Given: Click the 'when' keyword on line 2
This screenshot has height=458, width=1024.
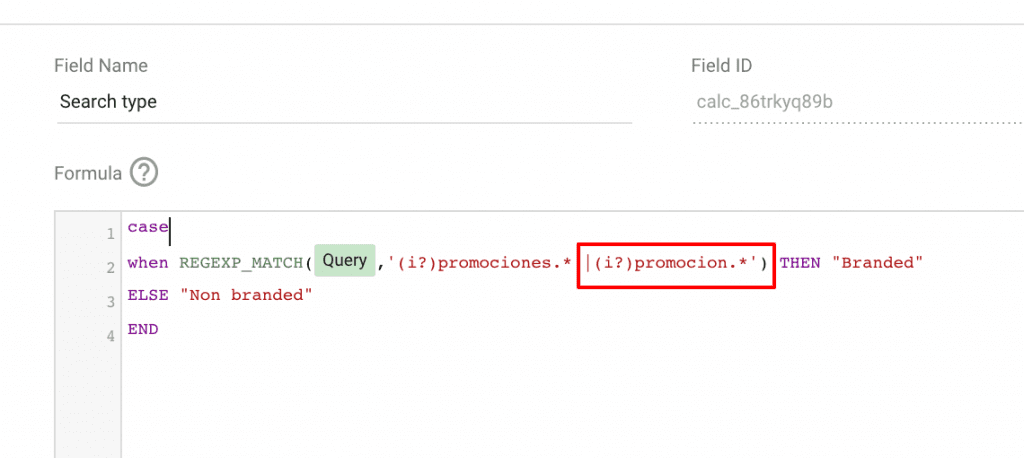Looking at the screenshot, I should coord(148,263).
